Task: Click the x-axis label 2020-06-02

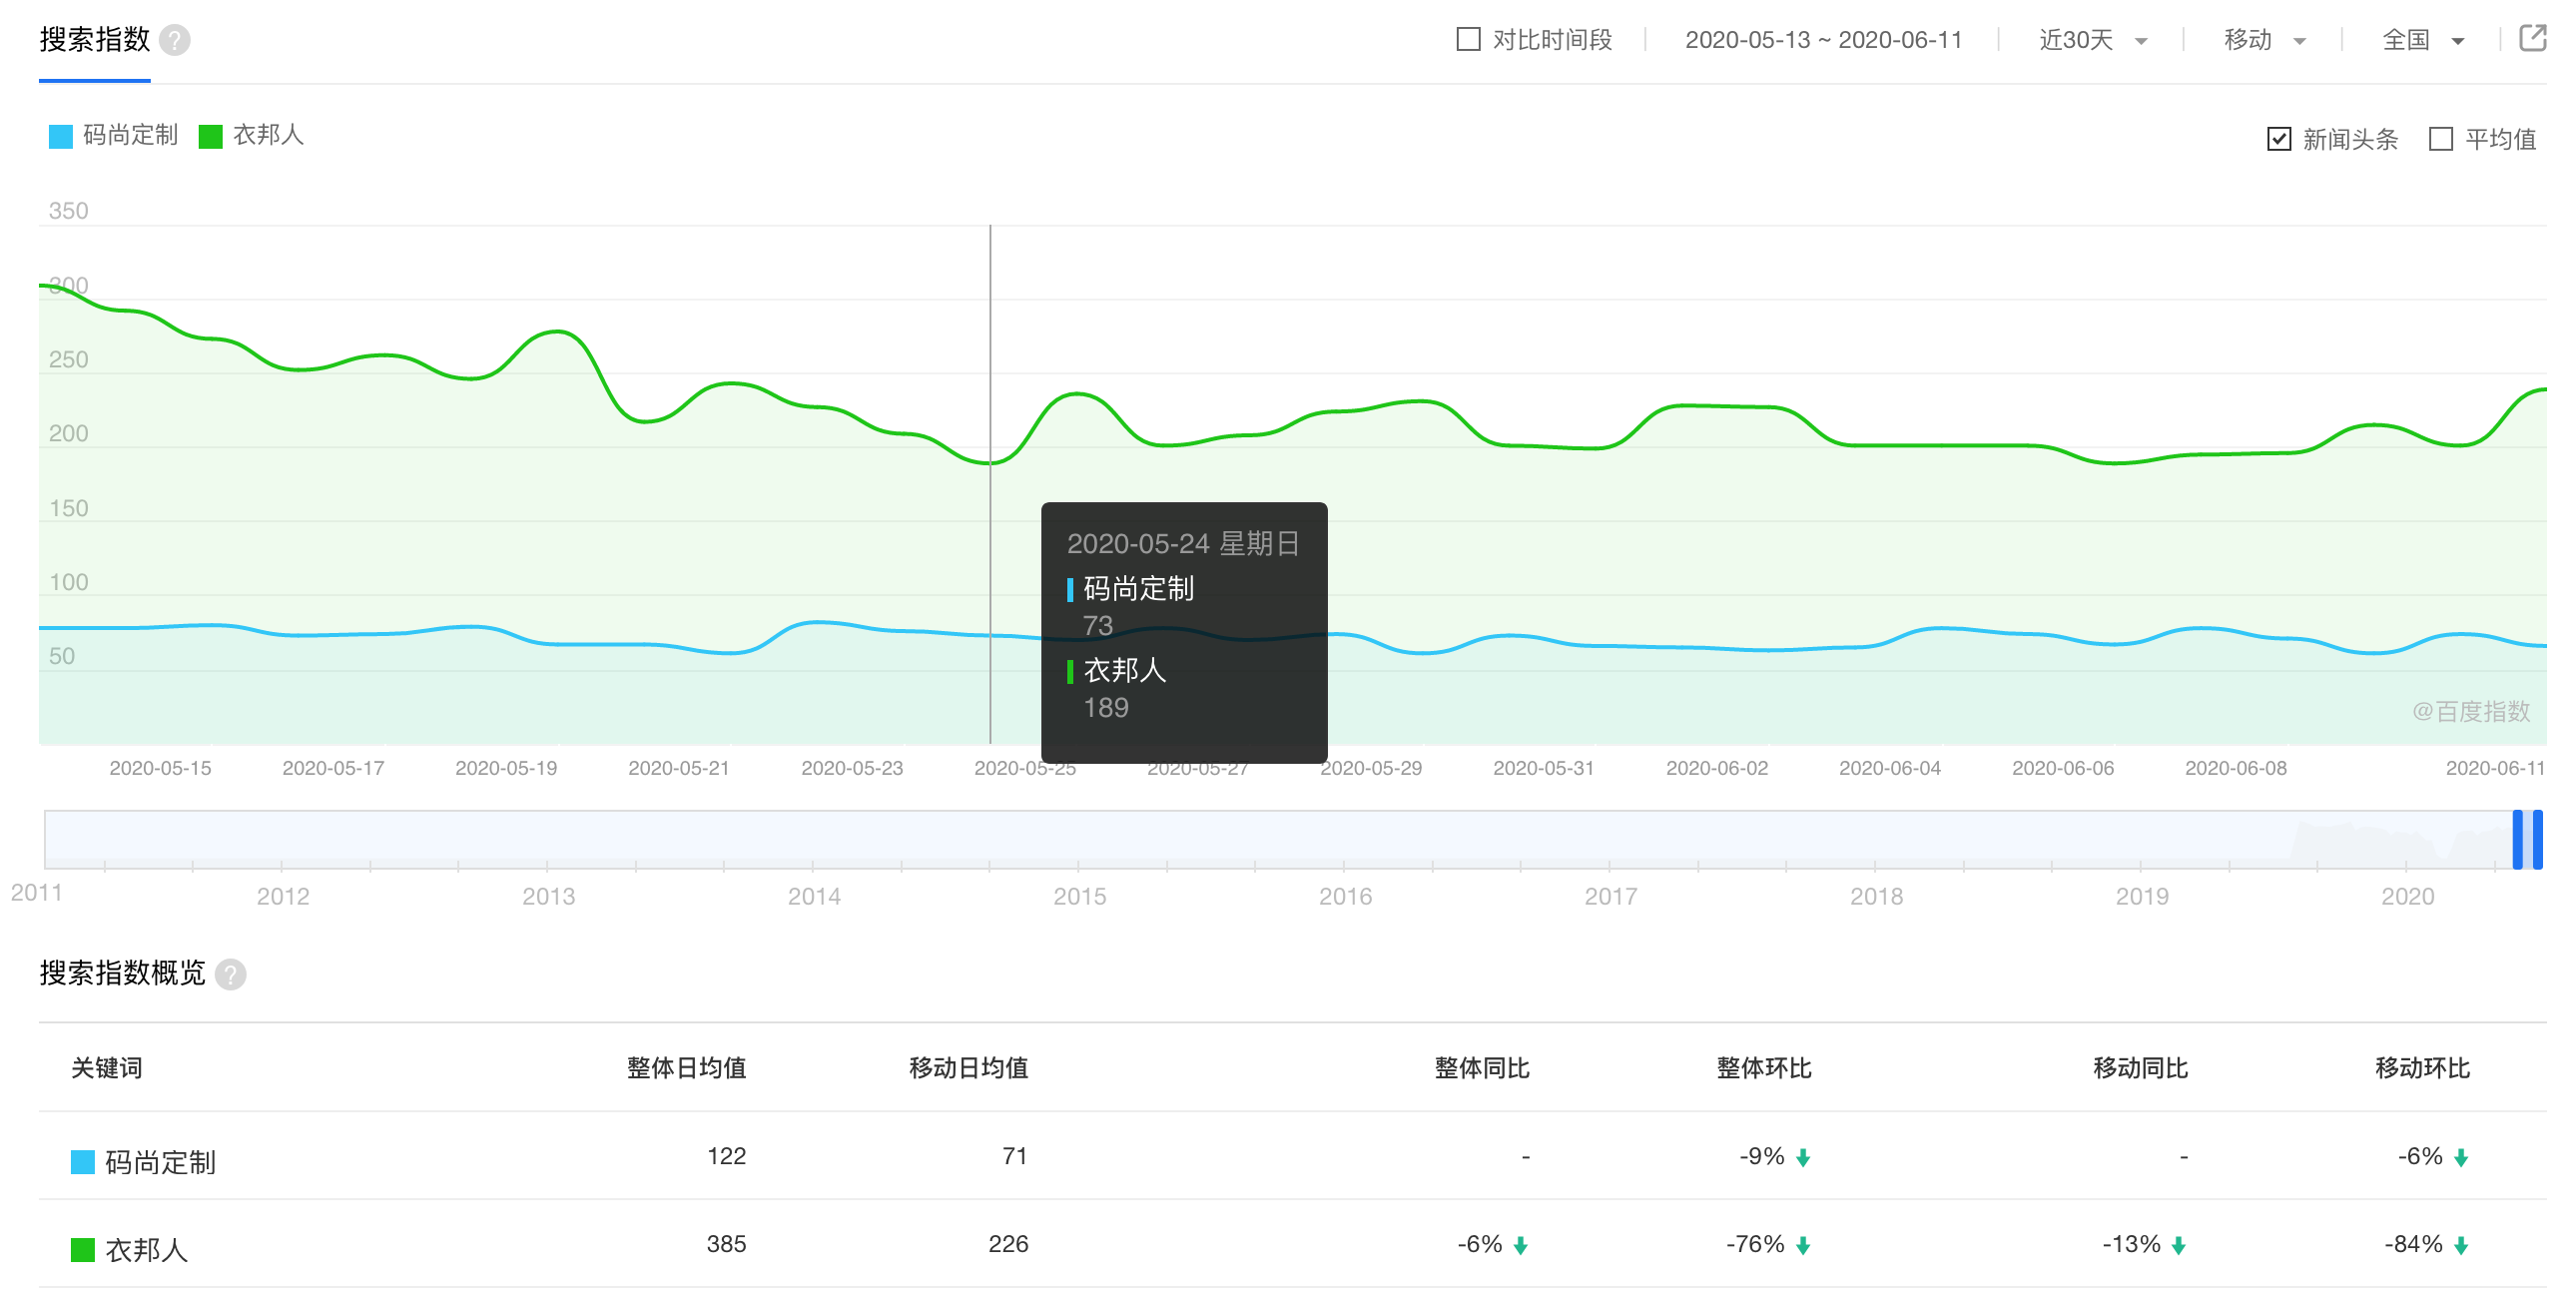Action: coord(1717,768)
